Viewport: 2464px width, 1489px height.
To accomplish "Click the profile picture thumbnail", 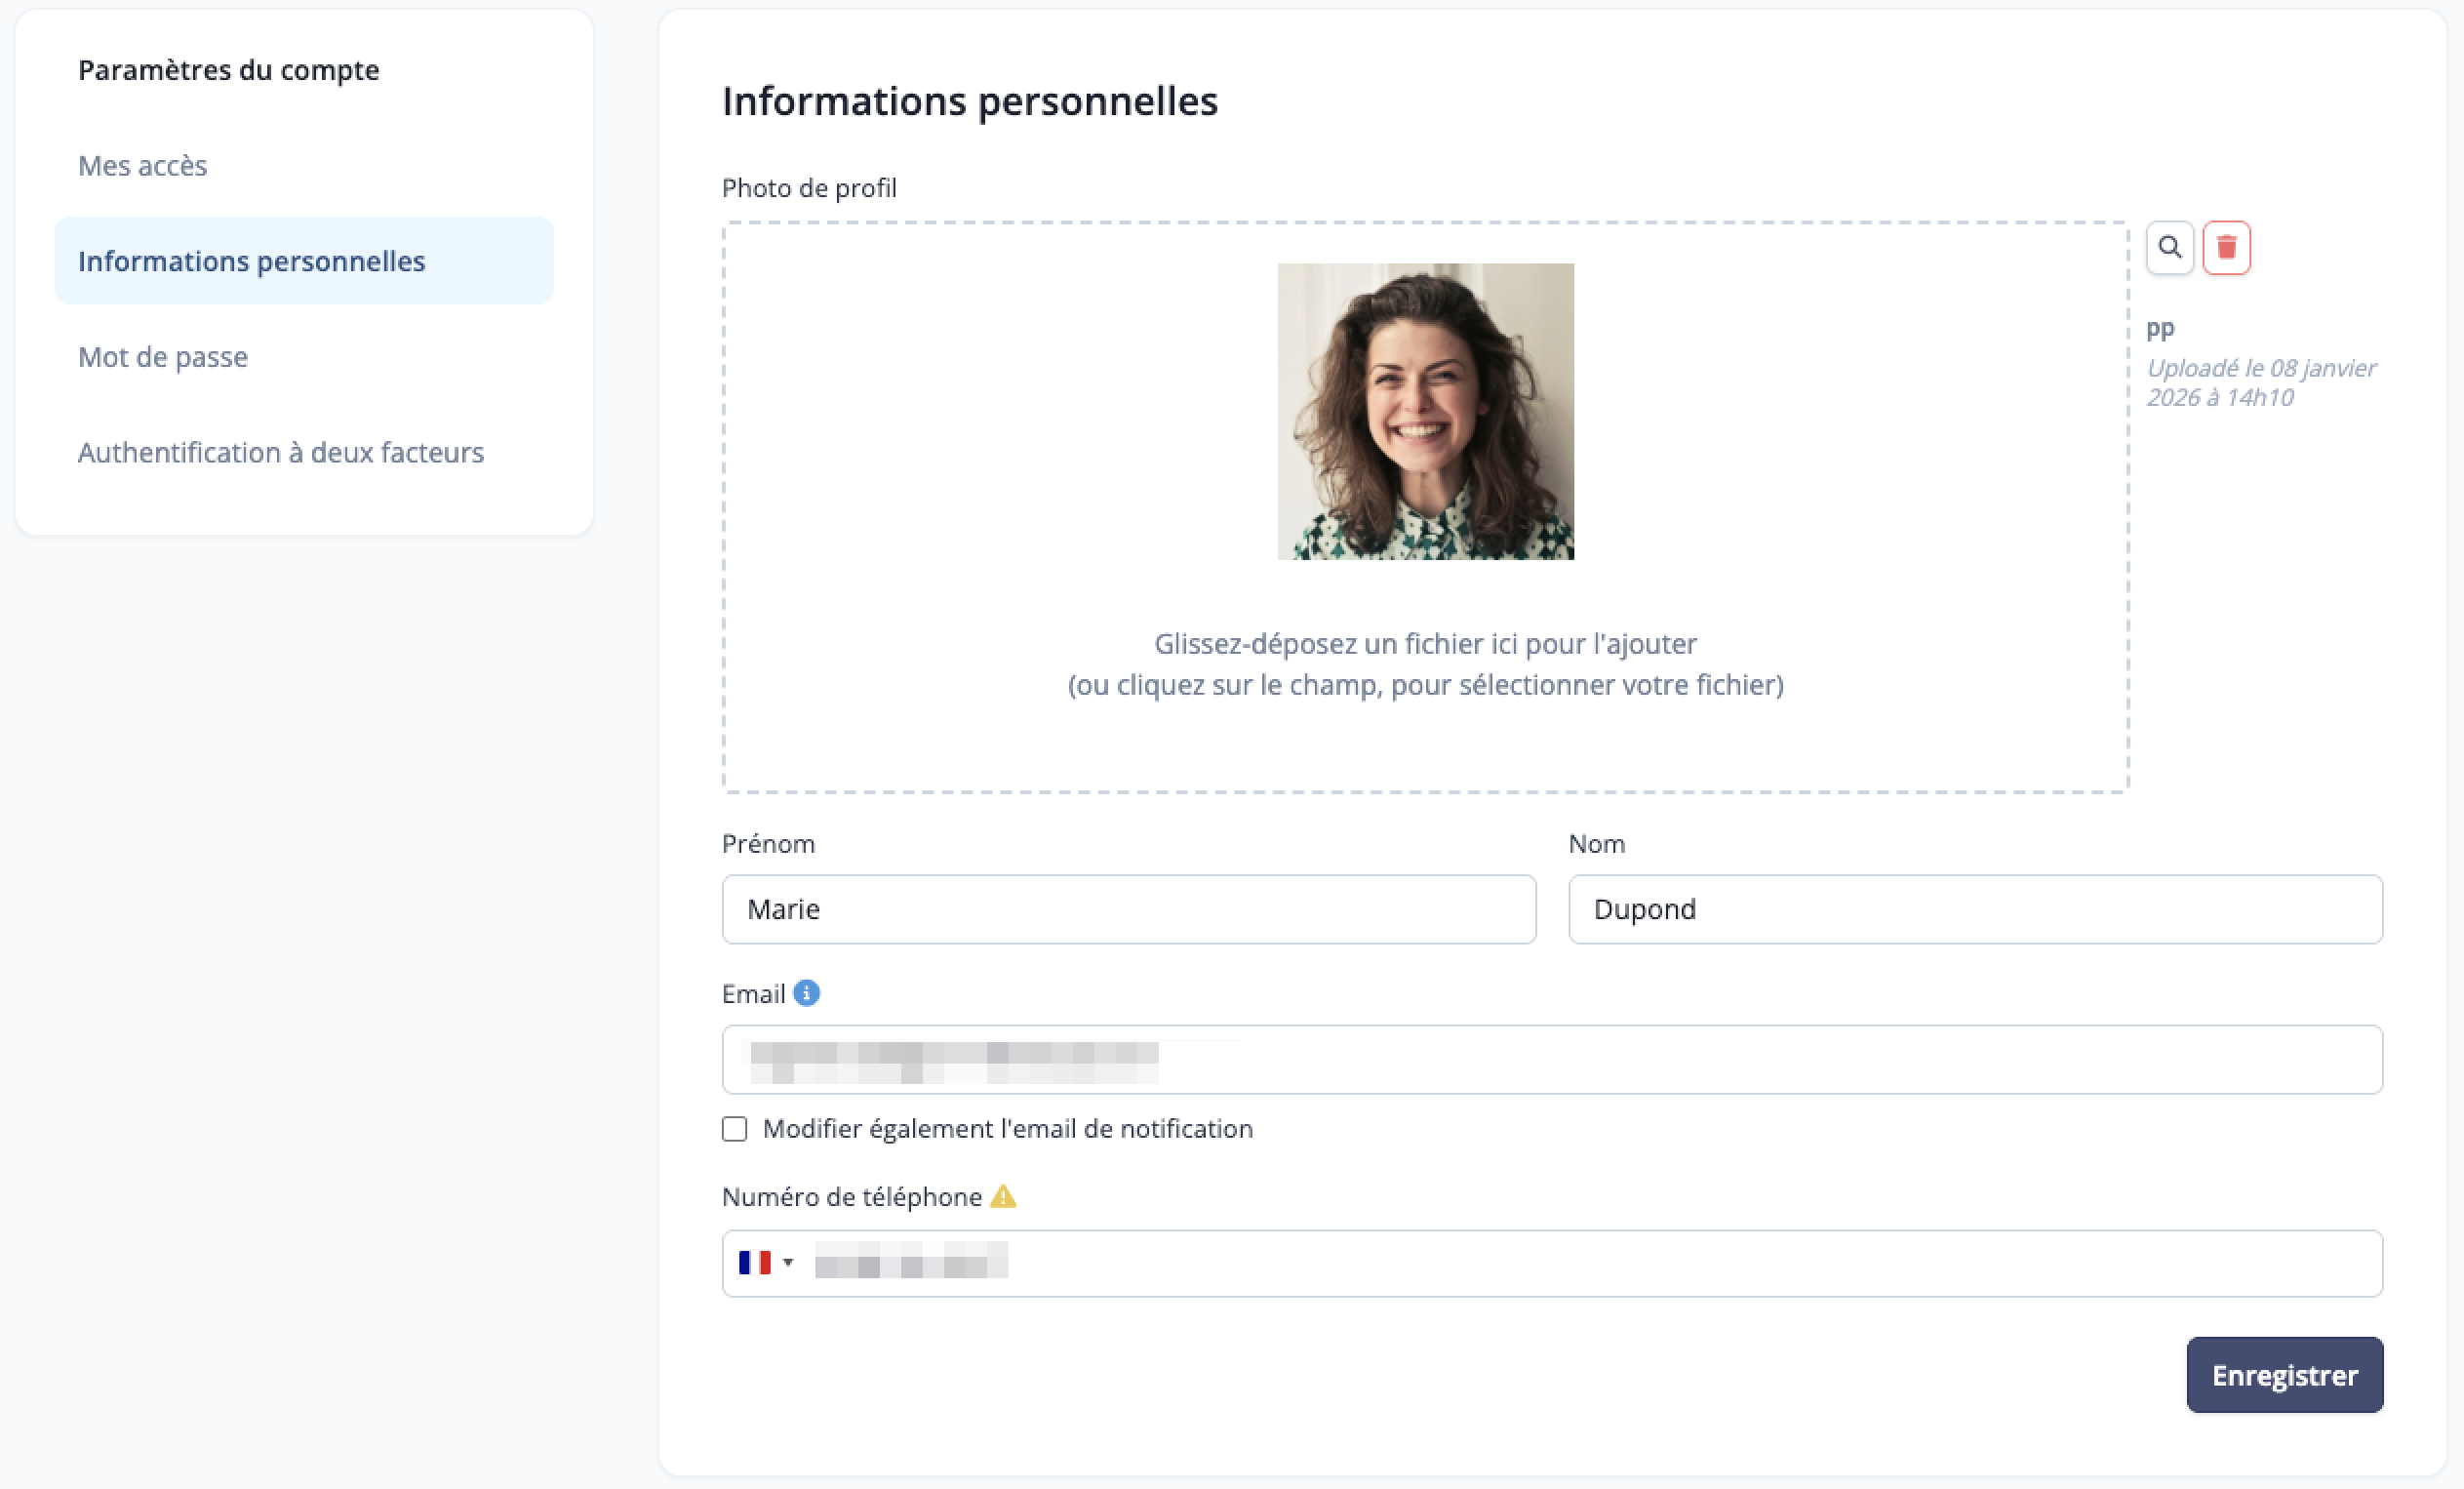I will coord(1425,411).
